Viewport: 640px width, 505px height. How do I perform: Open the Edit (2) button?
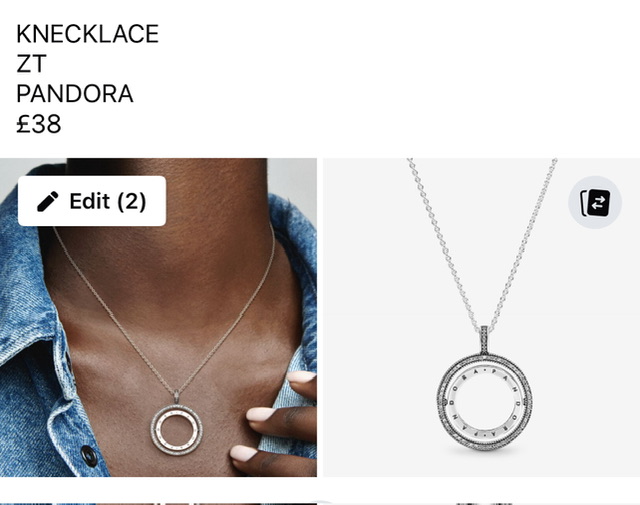pos(92,201)
